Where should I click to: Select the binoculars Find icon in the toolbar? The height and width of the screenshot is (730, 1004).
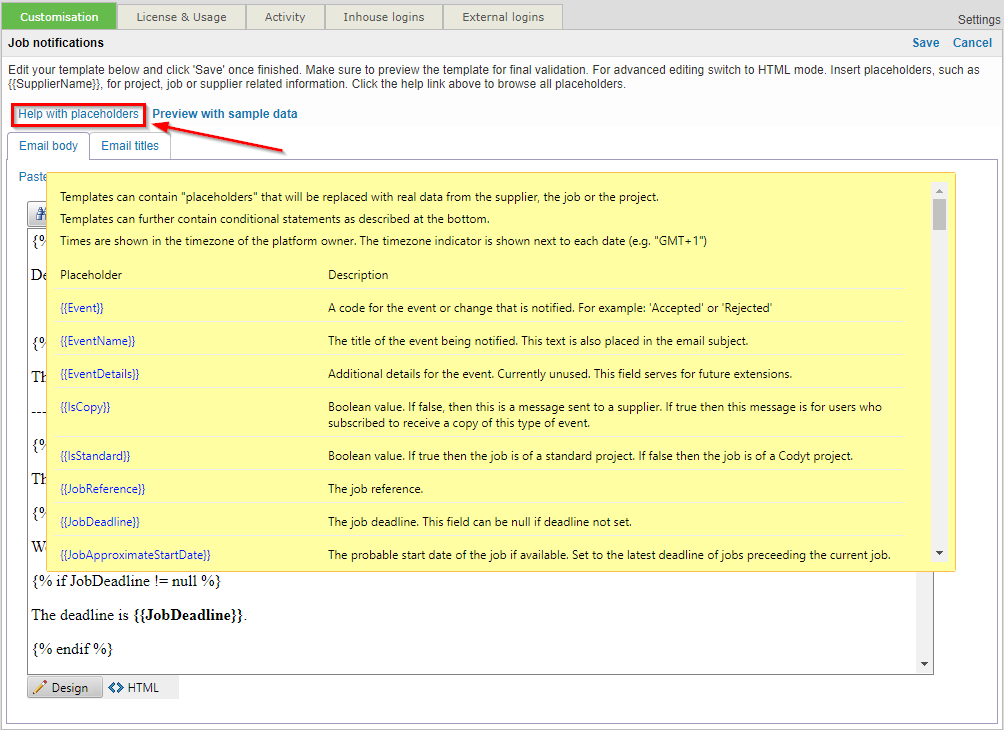[x=40, y=214]
